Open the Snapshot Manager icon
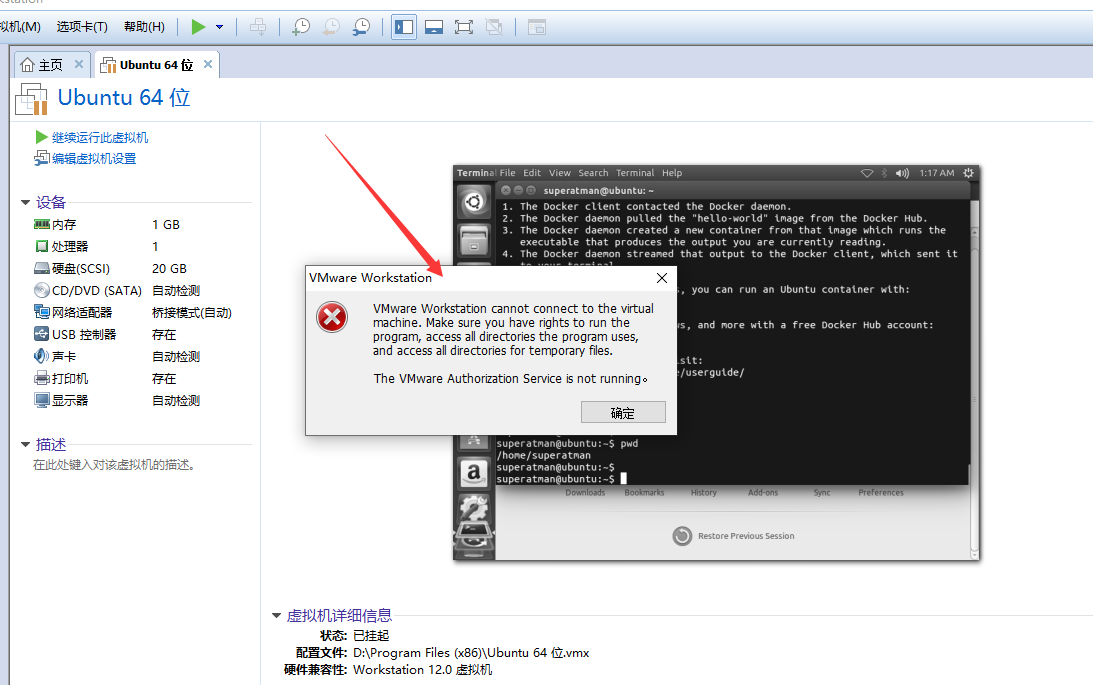The height and width of the screenshot is (685, 1093). click(x=361, y=27)
